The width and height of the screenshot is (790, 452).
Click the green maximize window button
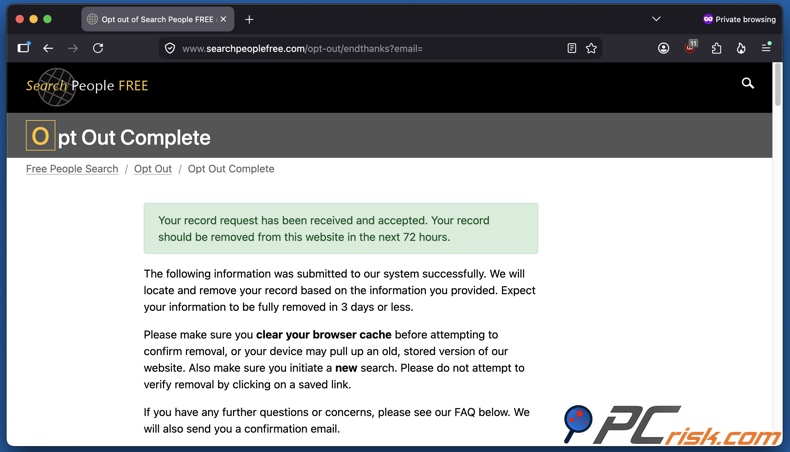[47, 19]
